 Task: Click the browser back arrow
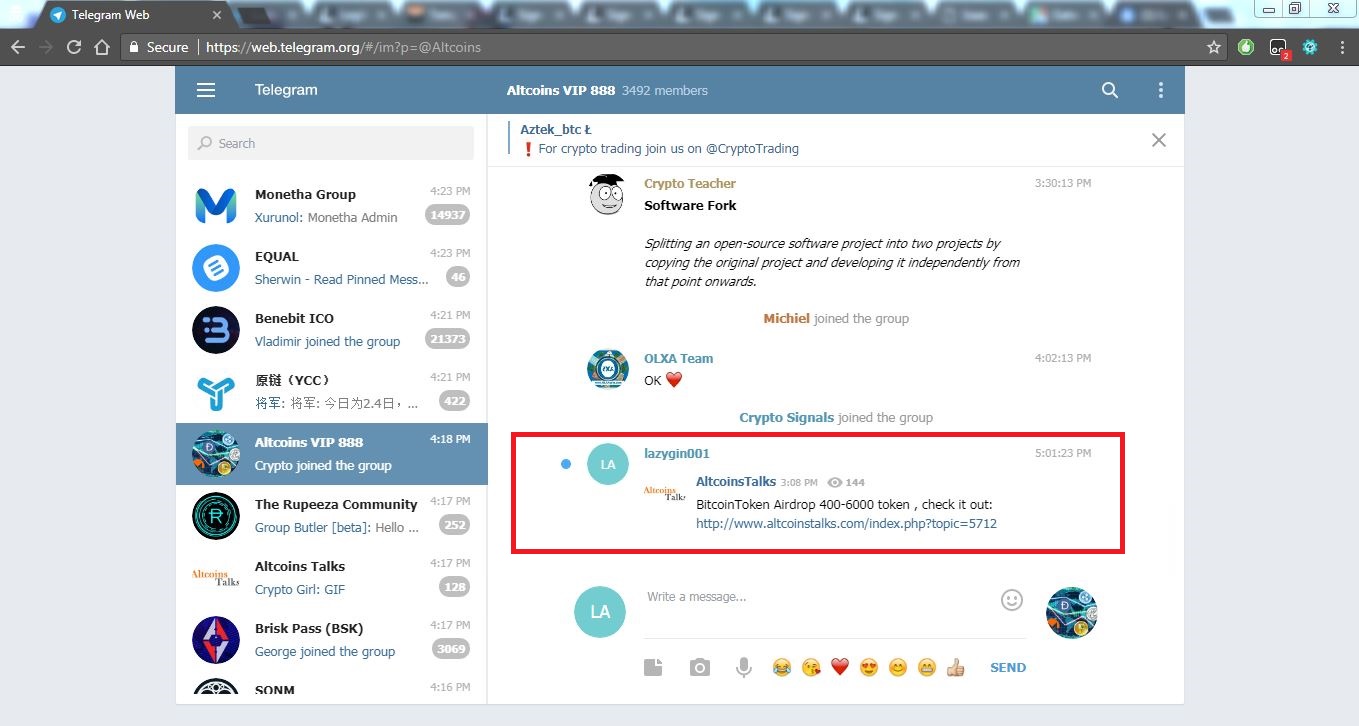pos(18,47)
